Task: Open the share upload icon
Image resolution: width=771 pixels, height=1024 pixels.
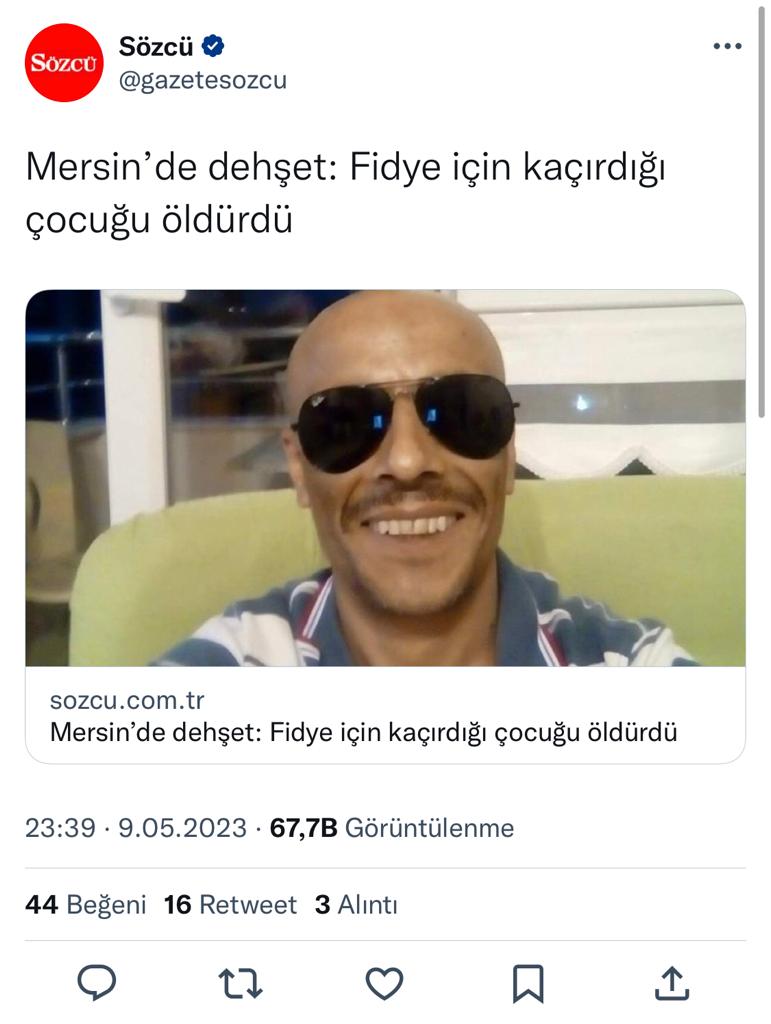Action: [x=672, y=984]
